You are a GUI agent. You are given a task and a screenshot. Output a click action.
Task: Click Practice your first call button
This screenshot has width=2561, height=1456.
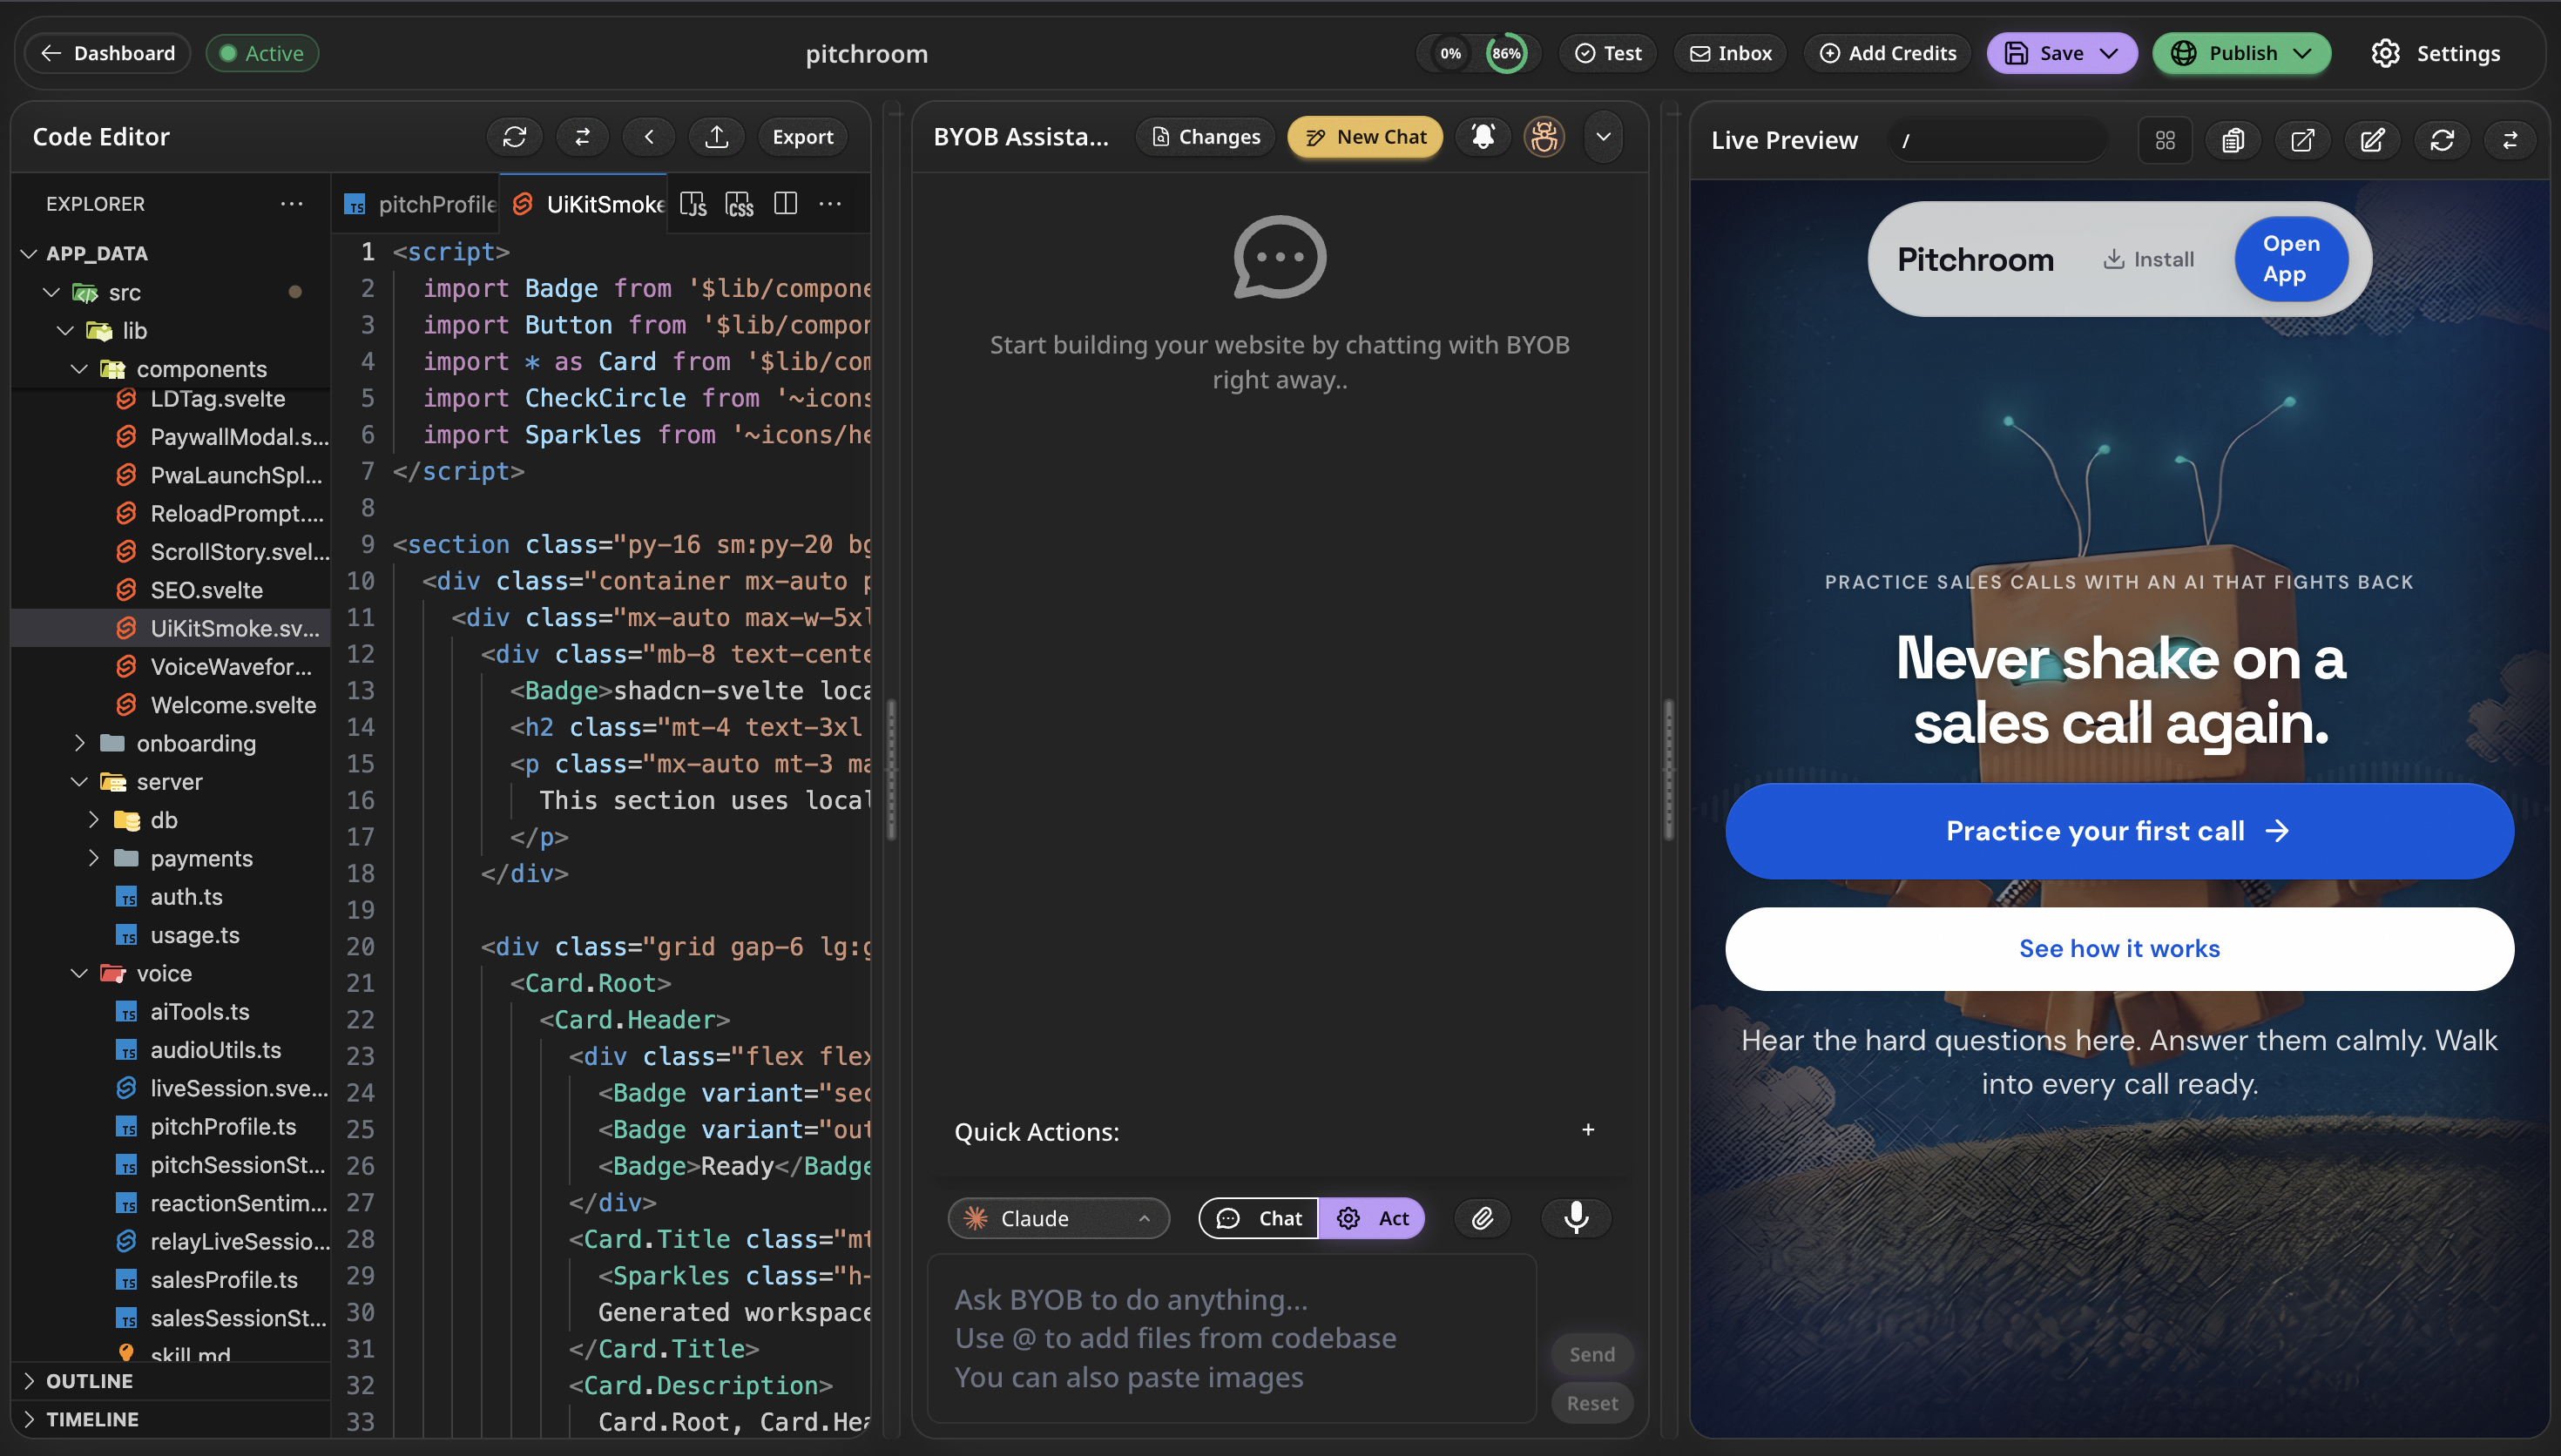click(2119, 831)
